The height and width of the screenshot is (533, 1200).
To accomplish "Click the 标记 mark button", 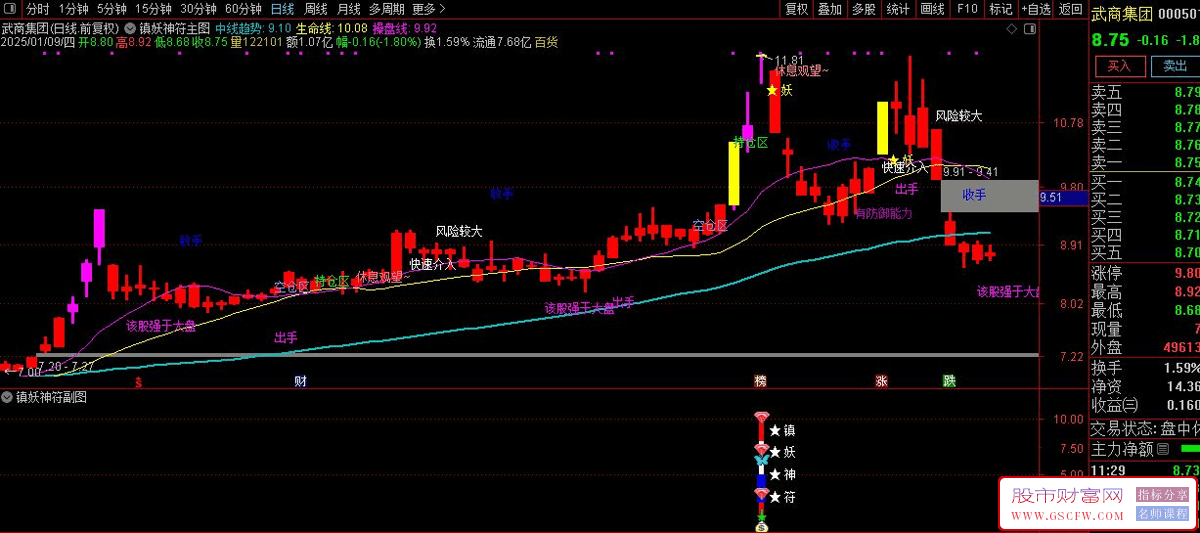I will pos(1000,9).
